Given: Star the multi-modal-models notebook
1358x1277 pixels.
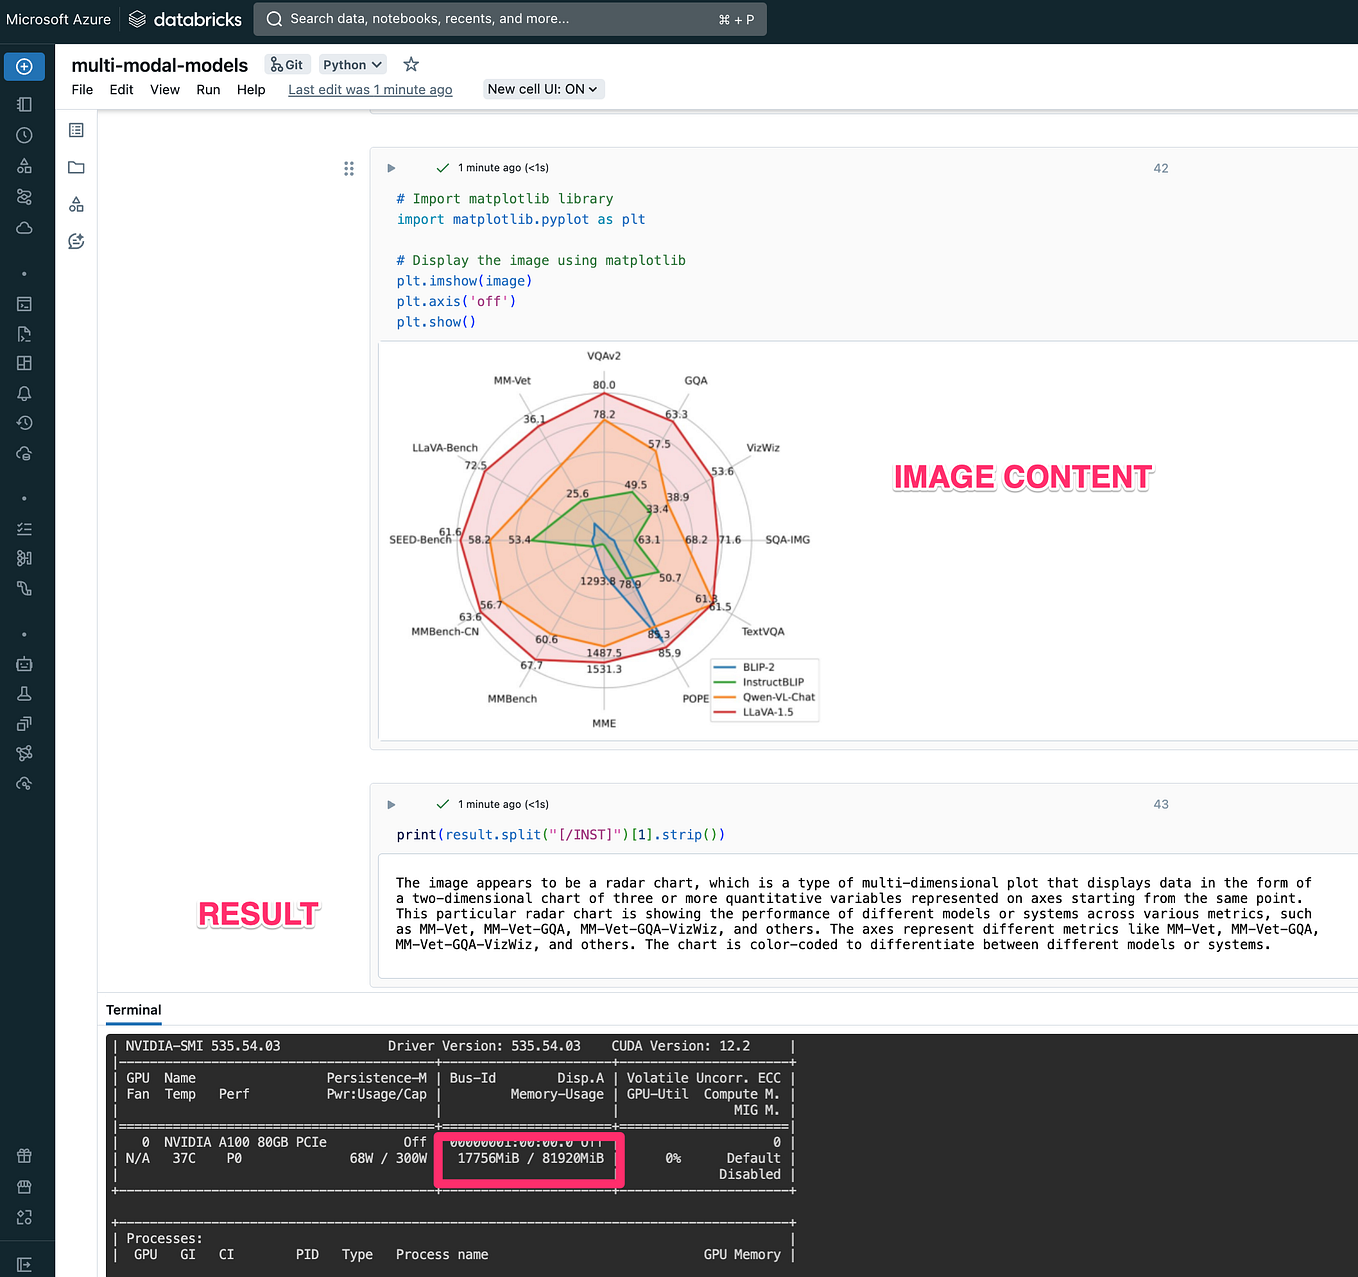Looking at the screenshot, I should pyautogui.click(x=411, y=64).
